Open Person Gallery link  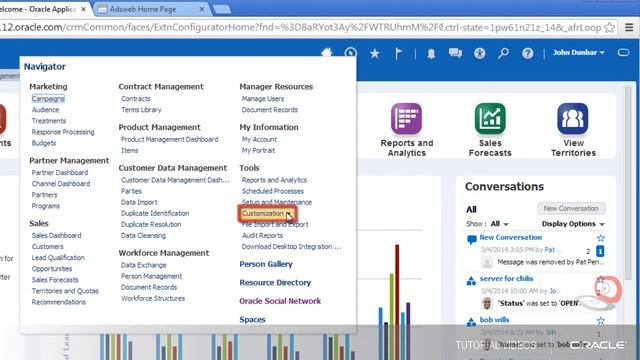[x=266, y=264]
